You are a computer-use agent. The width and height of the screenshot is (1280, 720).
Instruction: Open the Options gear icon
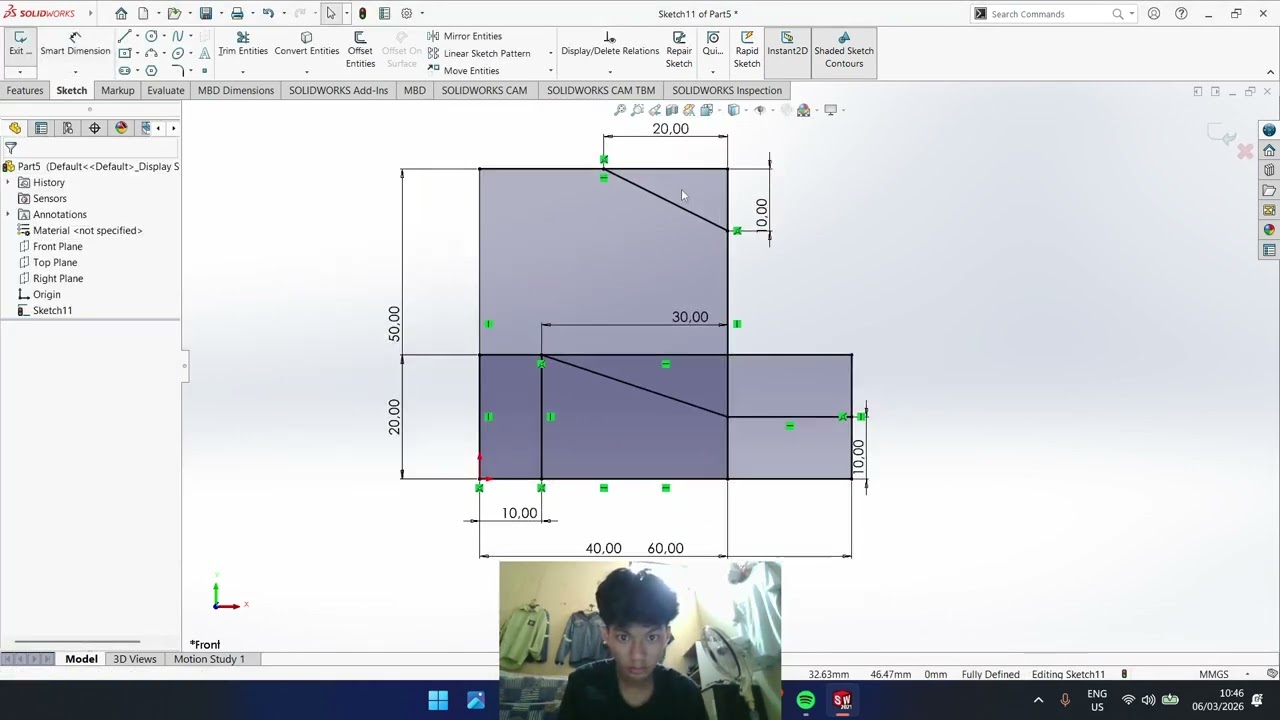[x=407, y=14]
